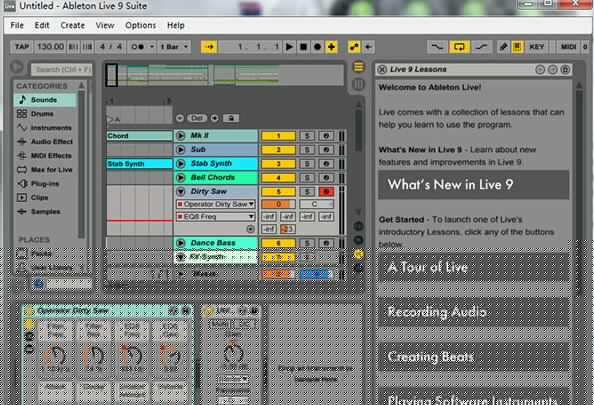
Task: Enable MIDI map mode
Action: coord(568,47)
